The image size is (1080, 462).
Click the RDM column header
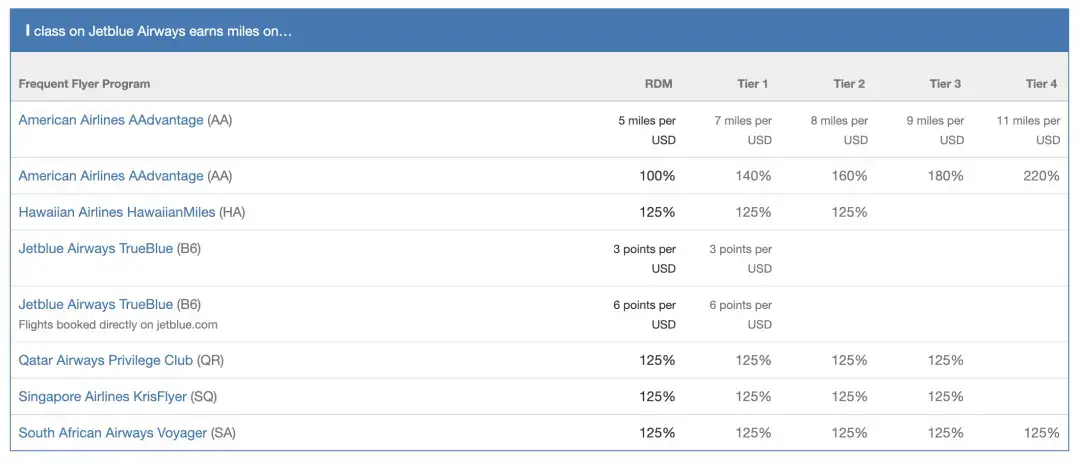point(660,84)
